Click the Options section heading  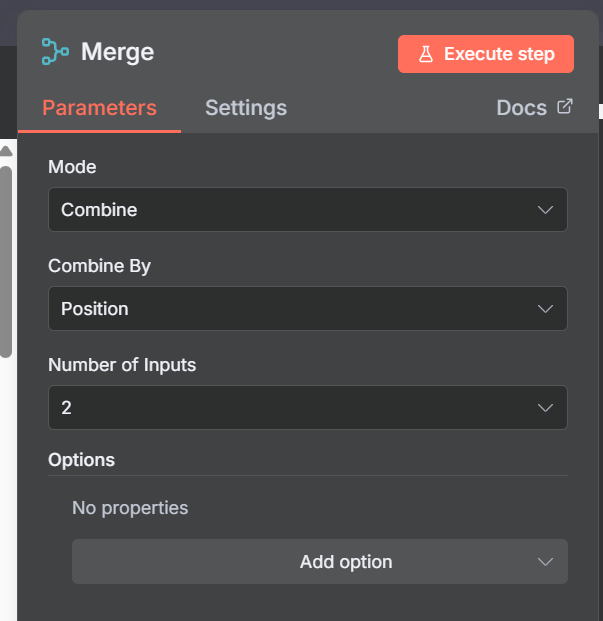[x=81, y=460]
